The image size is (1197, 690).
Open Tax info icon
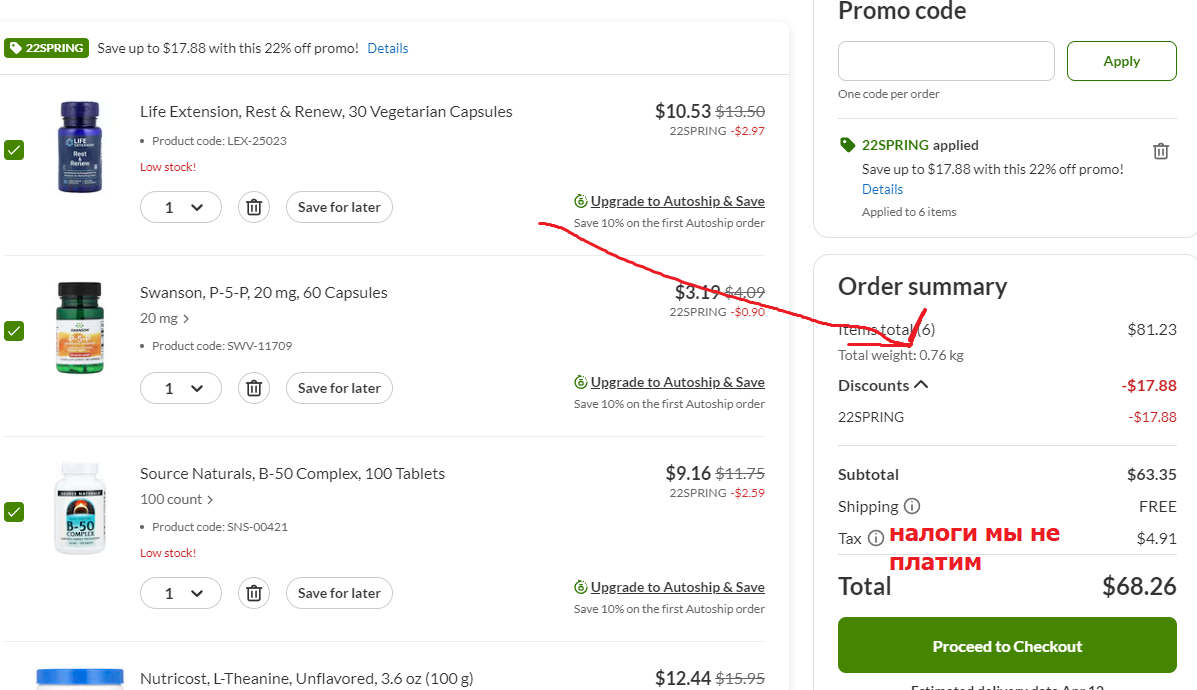click(x=876, y=538)
